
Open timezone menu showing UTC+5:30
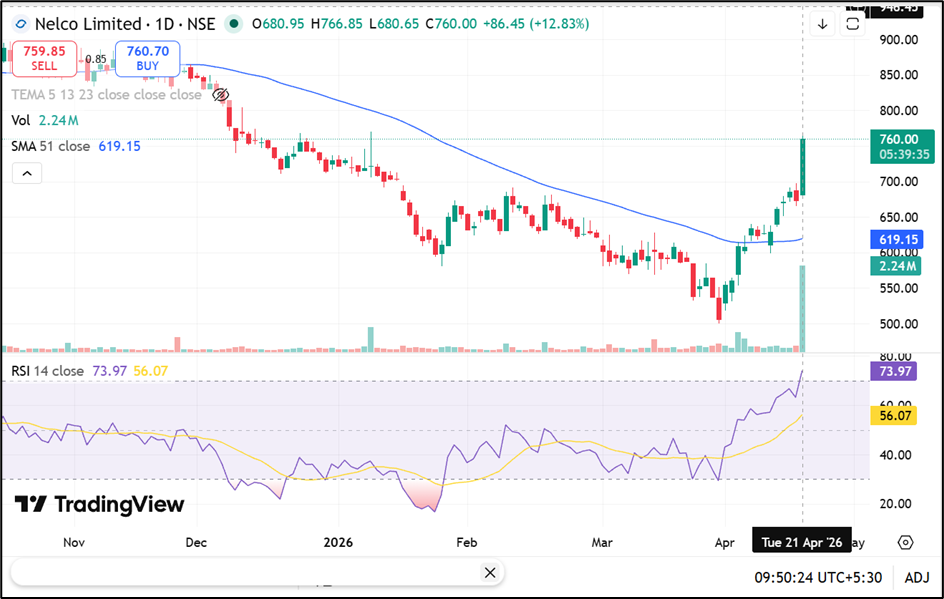point(818,577)
